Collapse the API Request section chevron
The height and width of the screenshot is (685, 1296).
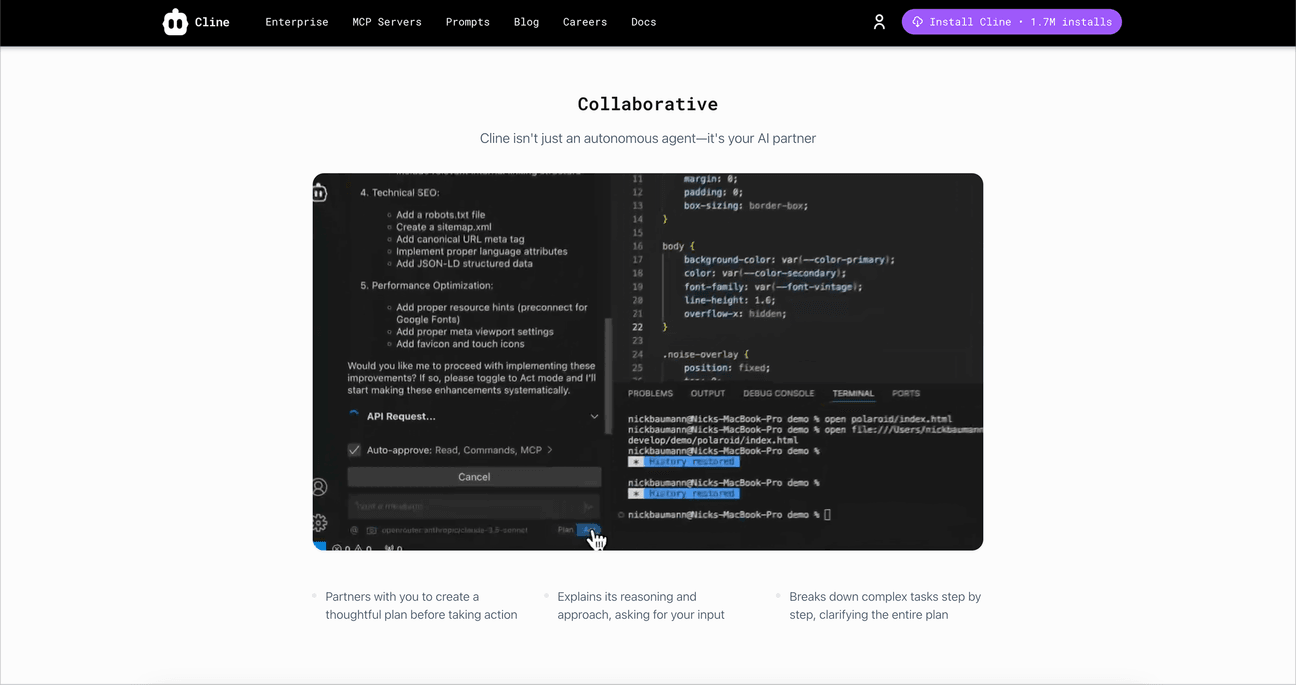click(x=594, y=416)
